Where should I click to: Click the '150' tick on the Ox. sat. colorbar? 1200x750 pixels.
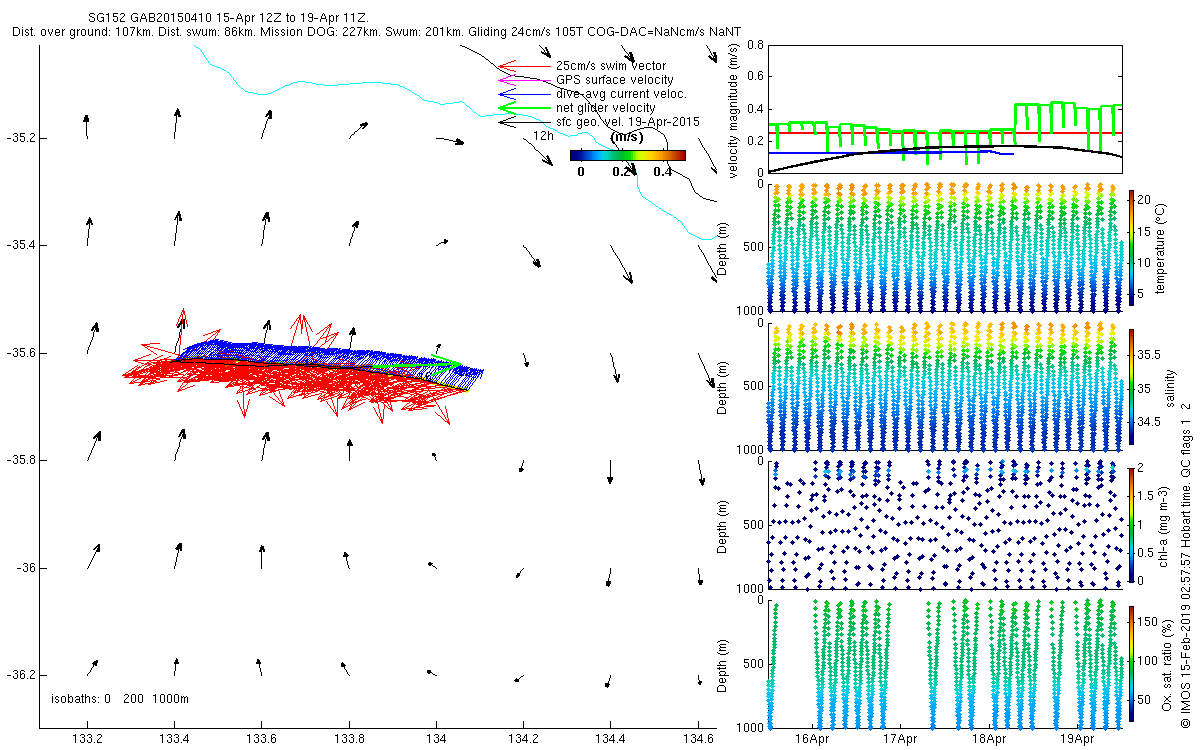pos(1149,621)
